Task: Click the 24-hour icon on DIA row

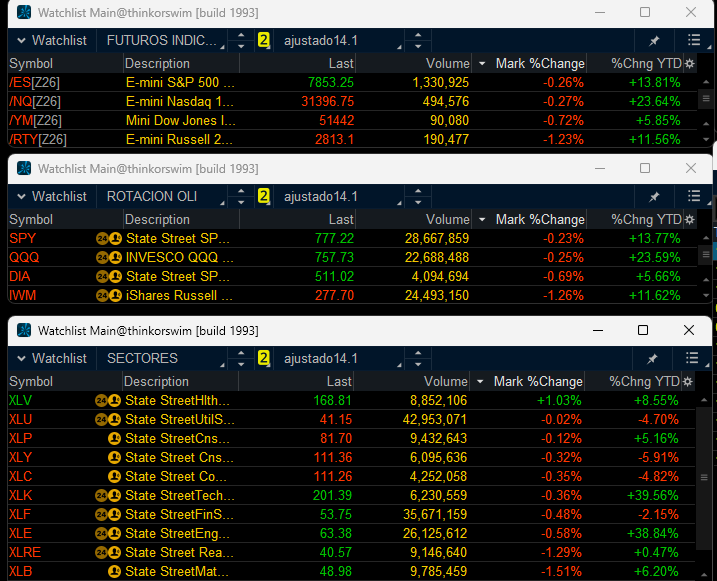Action: click(102, 277)
